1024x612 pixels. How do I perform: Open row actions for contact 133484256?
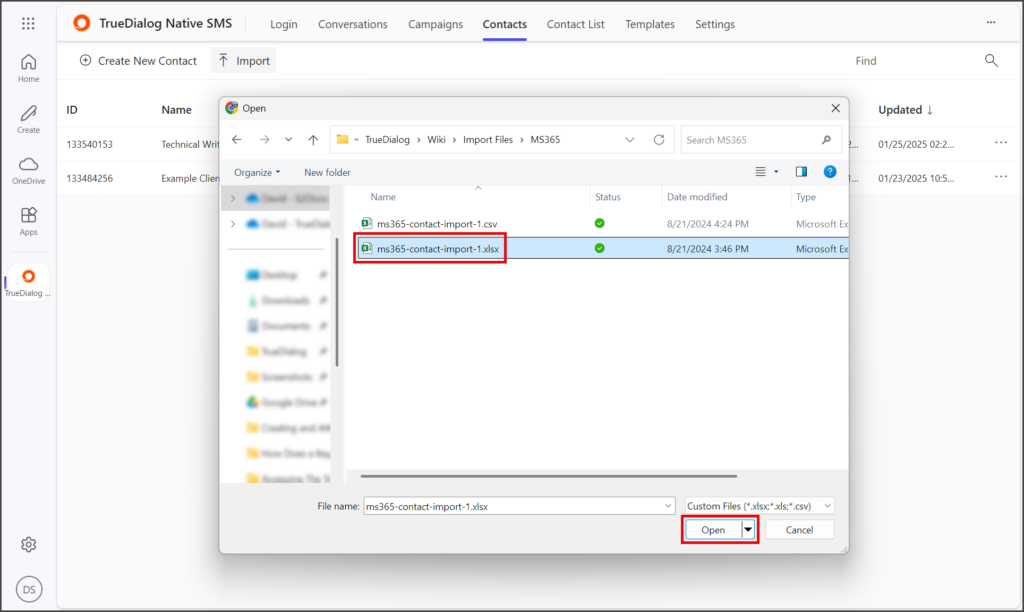1000,177
